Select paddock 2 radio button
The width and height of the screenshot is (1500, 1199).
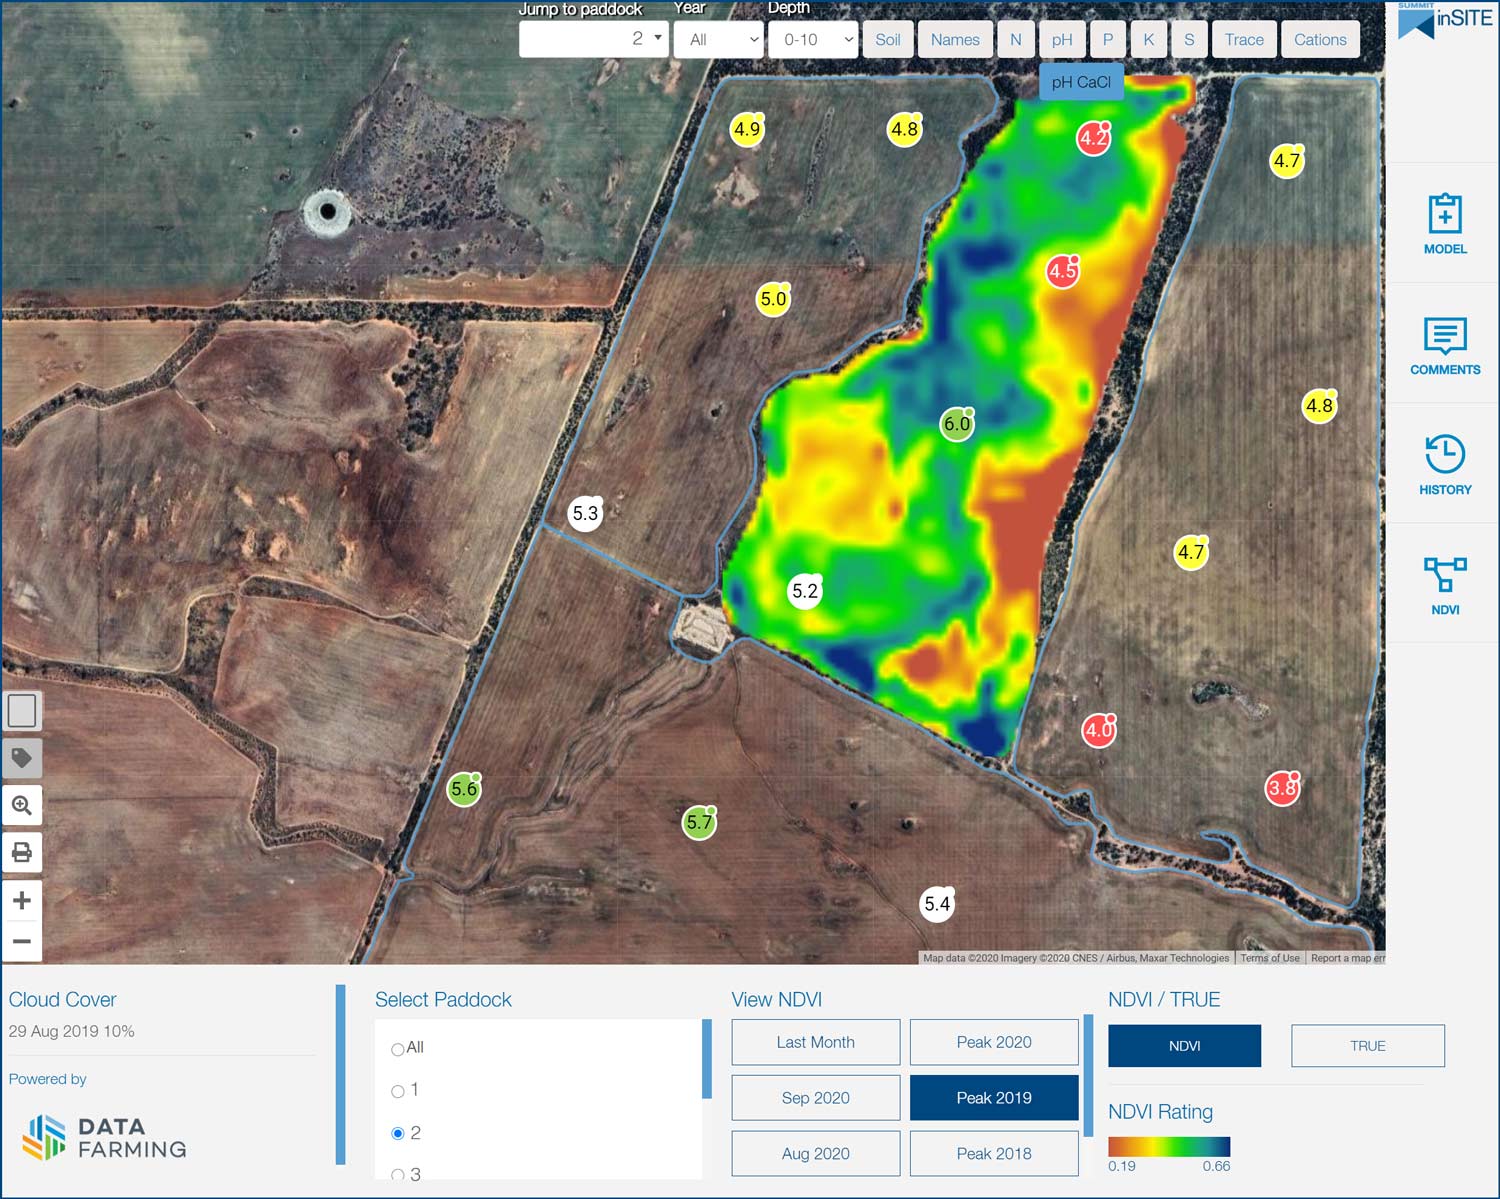(398, 1133)
